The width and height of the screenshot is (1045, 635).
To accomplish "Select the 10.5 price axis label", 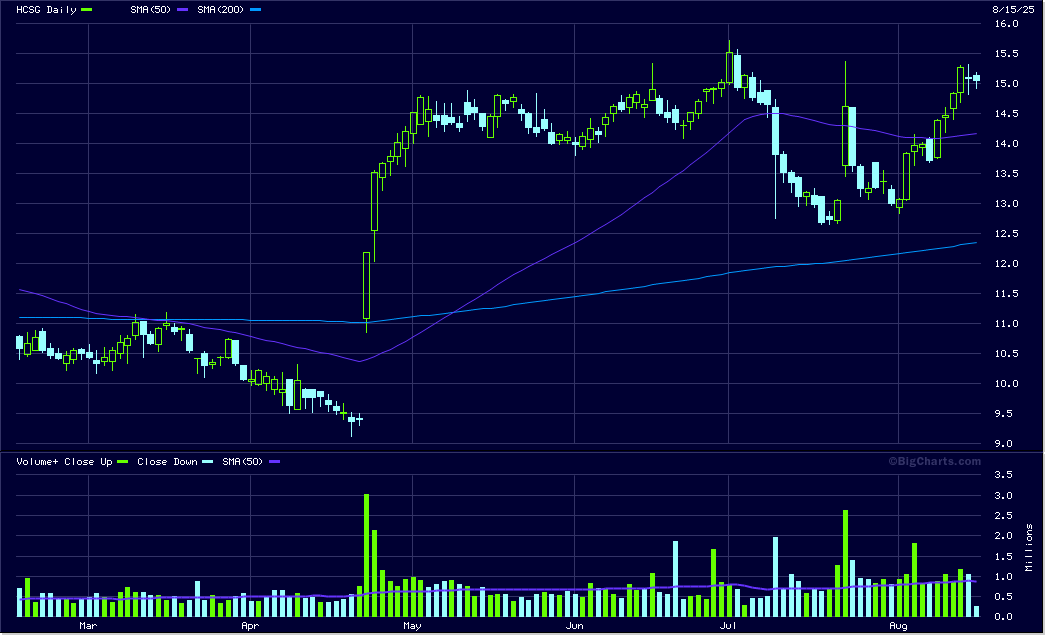I will point(1006,354).
